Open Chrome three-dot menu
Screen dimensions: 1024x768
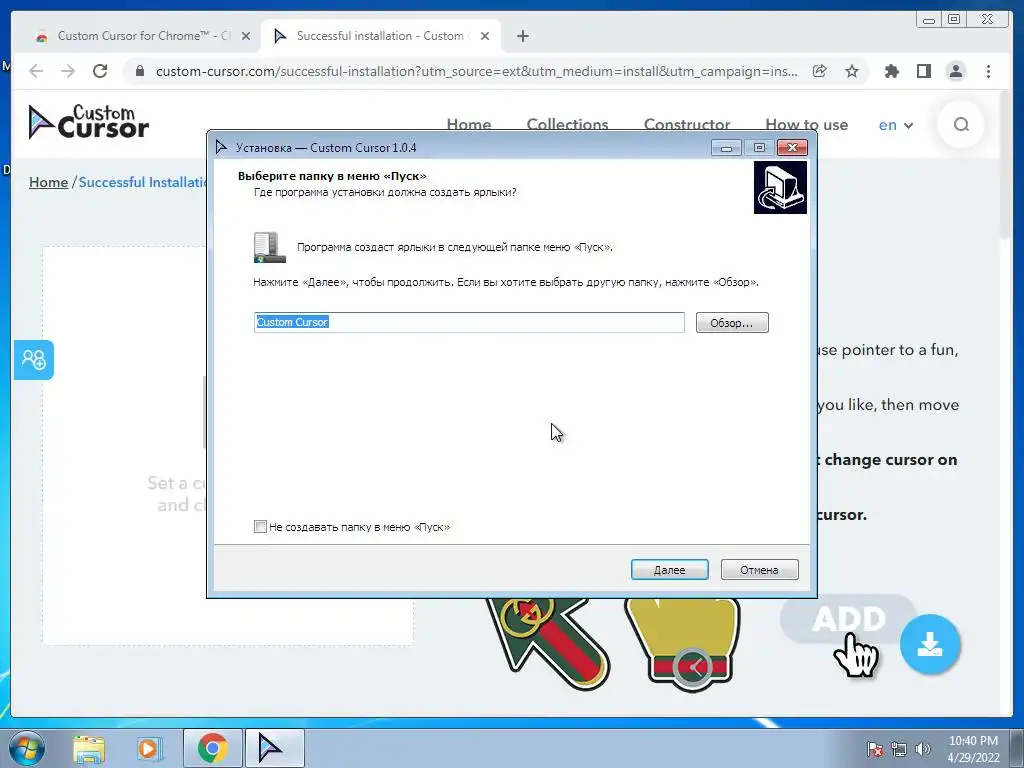pos(988,71)
